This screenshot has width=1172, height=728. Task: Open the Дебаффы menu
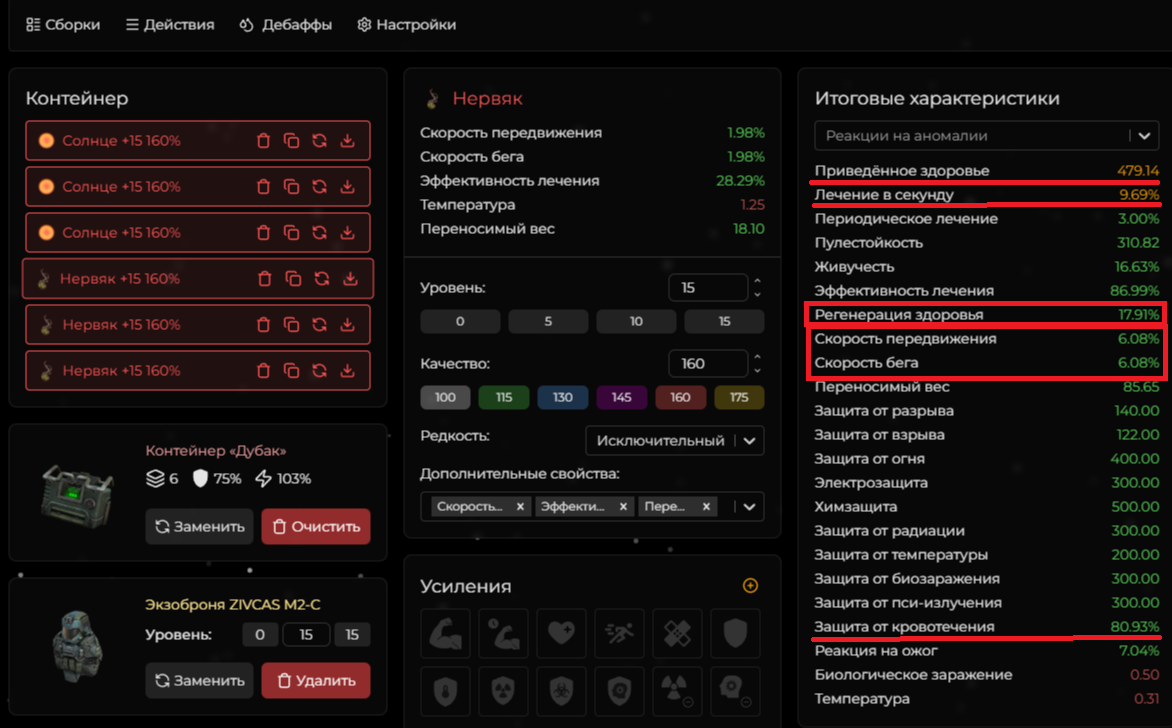286,24
